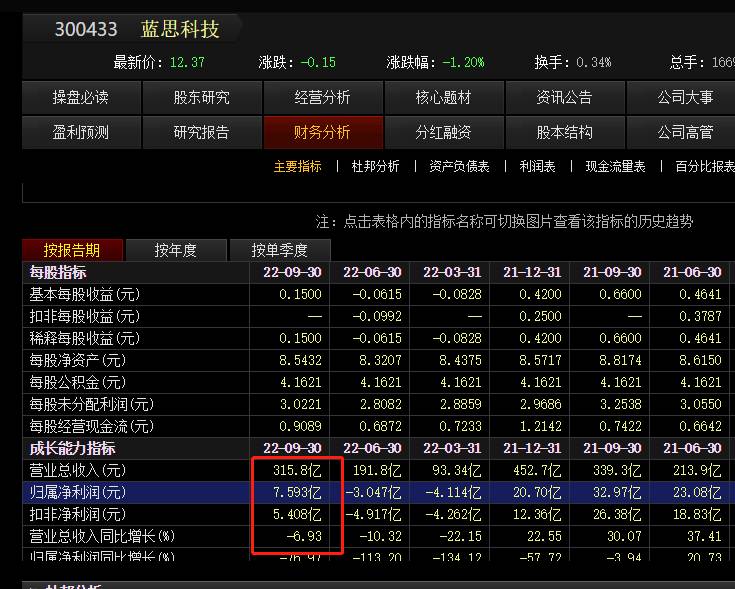Click the 每股公积金(元) indicator name

78,382
